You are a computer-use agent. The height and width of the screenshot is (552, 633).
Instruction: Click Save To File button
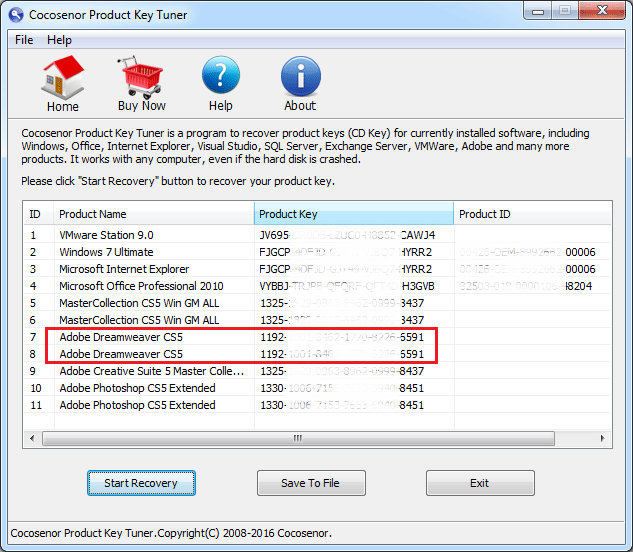click(x=311, y=483)
